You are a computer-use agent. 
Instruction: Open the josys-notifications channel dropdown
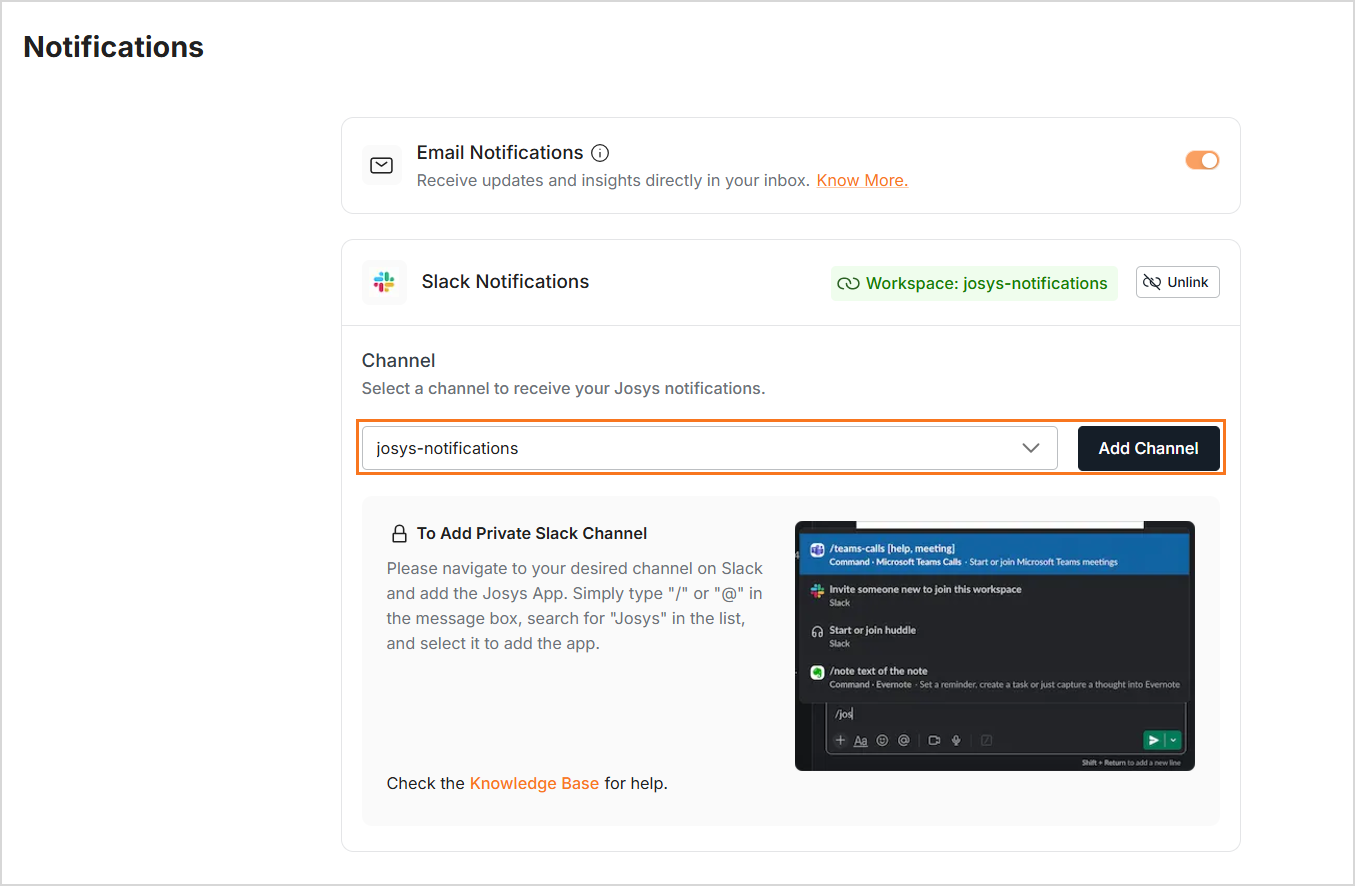pos(709,448)
